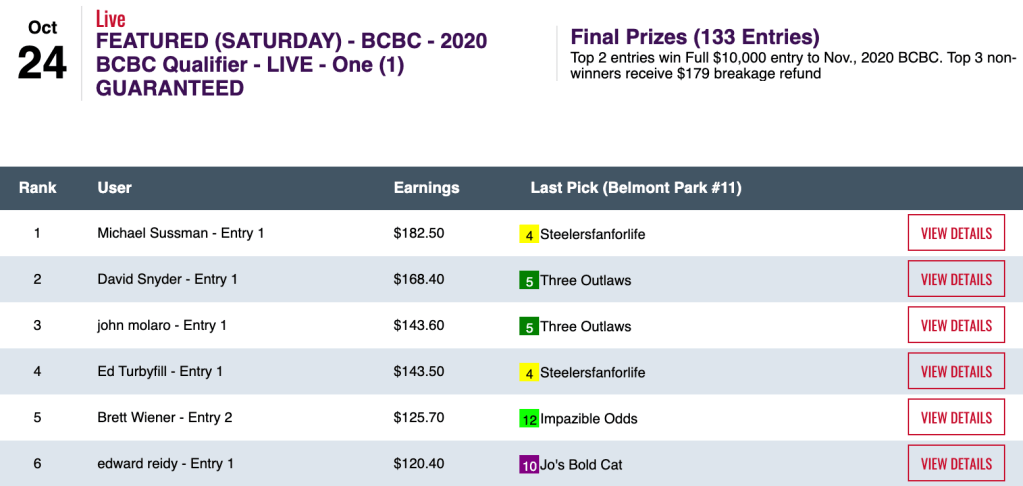Click yellow number 4 badge beside Michael Sussman's pick
The height and width of the screenshot is (486, 1023).
(x=529, y=235)
